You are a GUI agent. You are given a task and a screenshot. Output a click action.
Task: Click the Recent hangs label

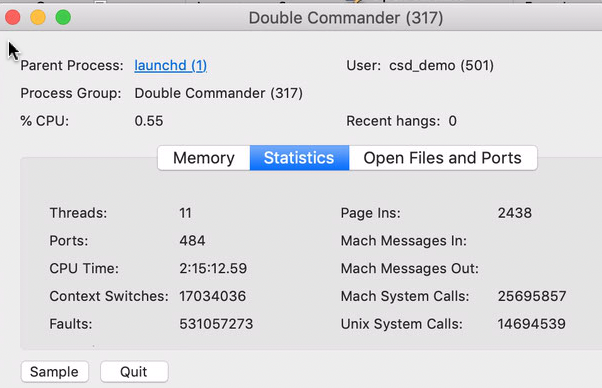[x=393, y=121]
